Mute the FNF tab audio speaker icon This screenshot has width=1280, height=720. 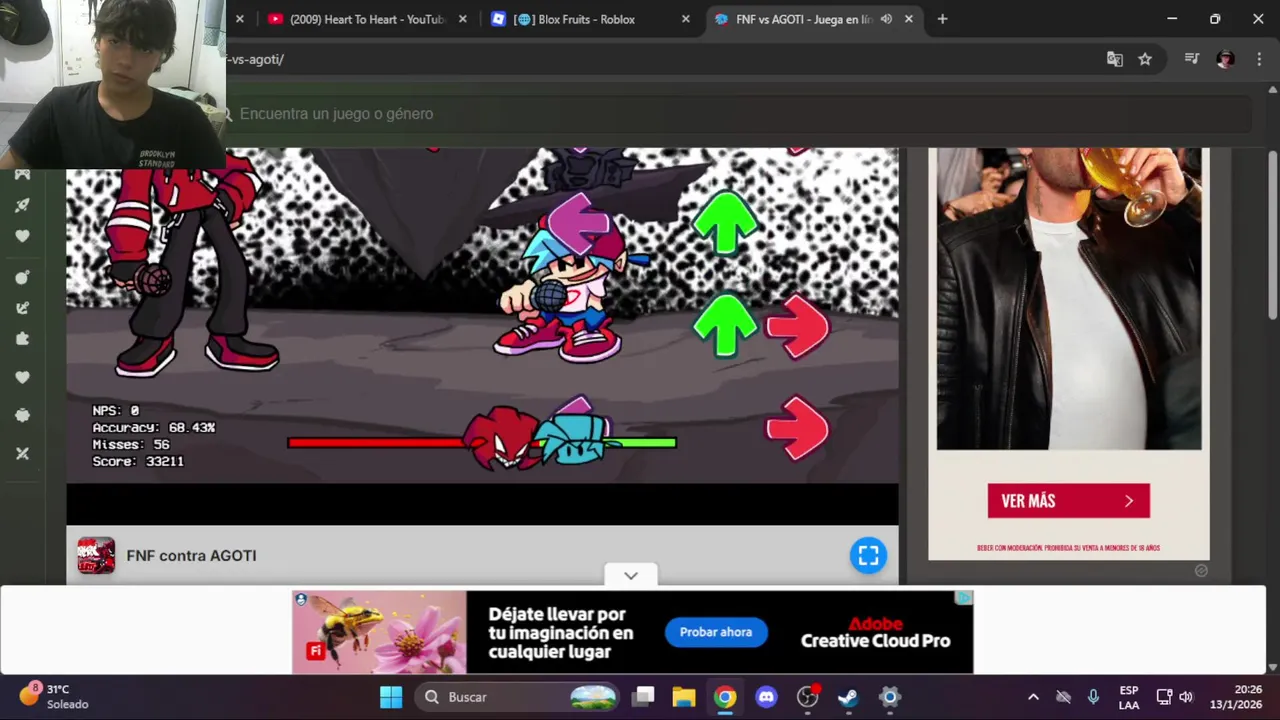click(x=886, y=19)
